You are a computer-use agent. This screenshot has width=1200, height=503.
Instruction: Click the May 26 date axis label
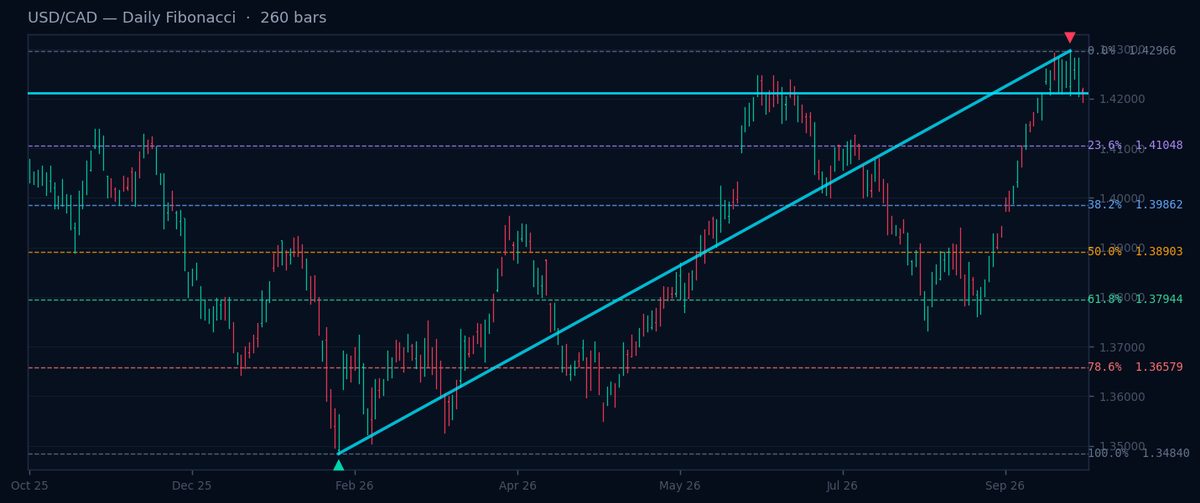pos(680,485)
